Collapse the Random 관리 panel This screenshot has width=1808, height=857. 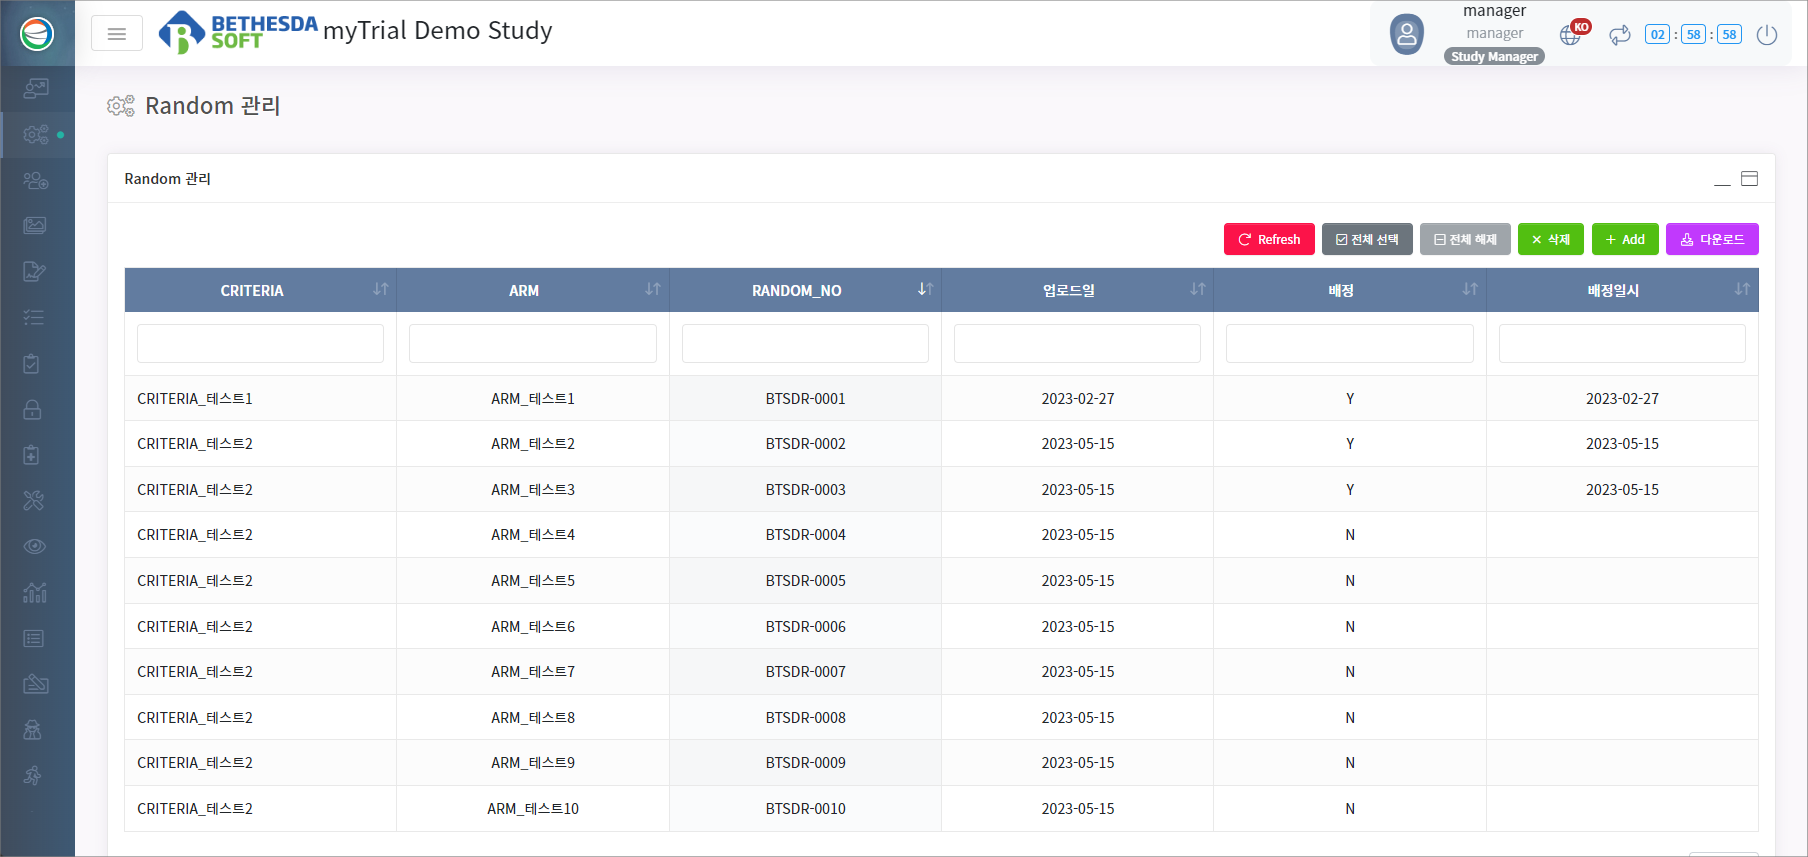(x=1722, y=180)
